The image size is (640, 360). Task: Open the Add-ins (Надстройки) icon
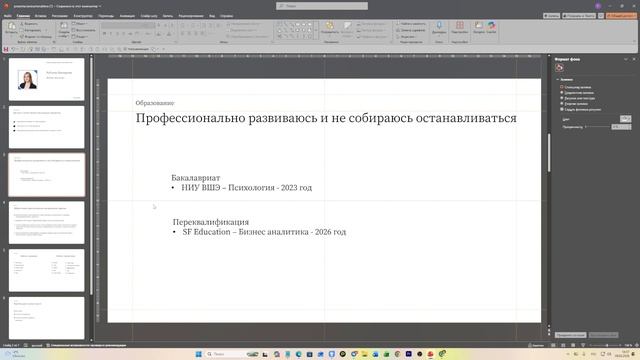pos(460,26)
